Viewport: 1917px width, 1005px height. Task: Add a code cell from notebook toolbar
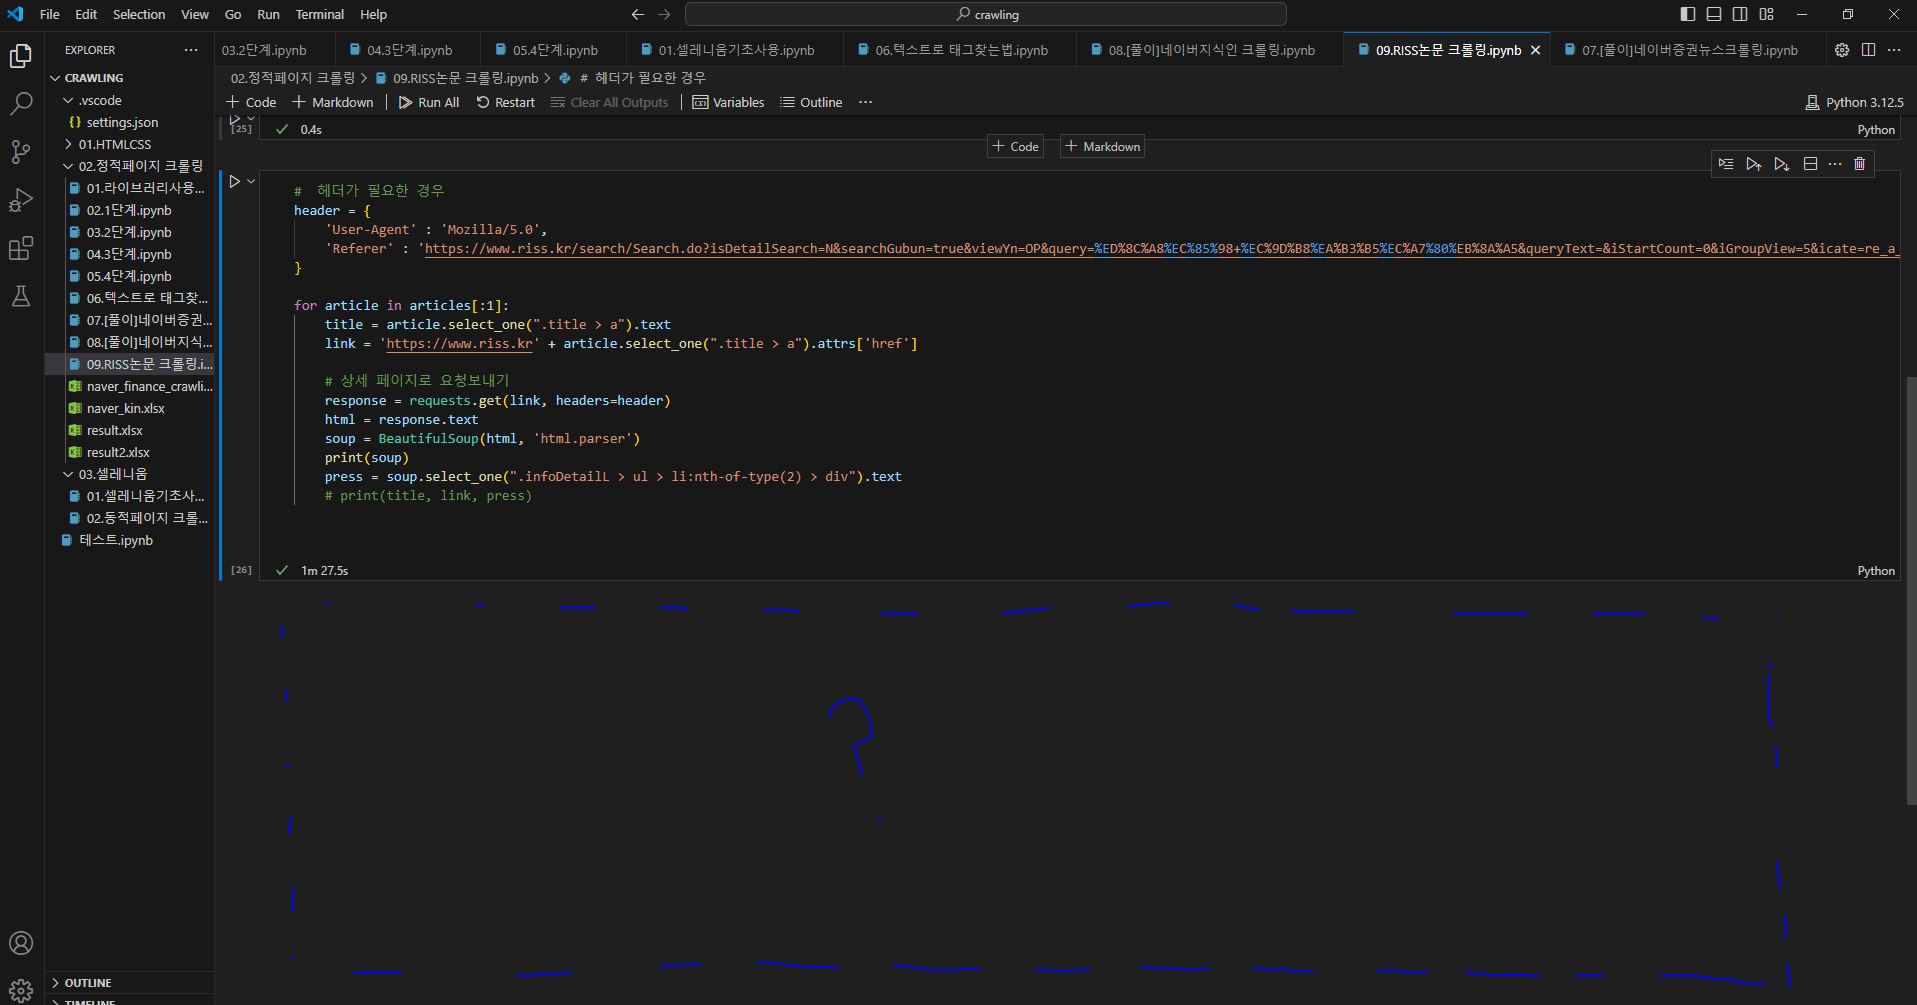(251, 102)
